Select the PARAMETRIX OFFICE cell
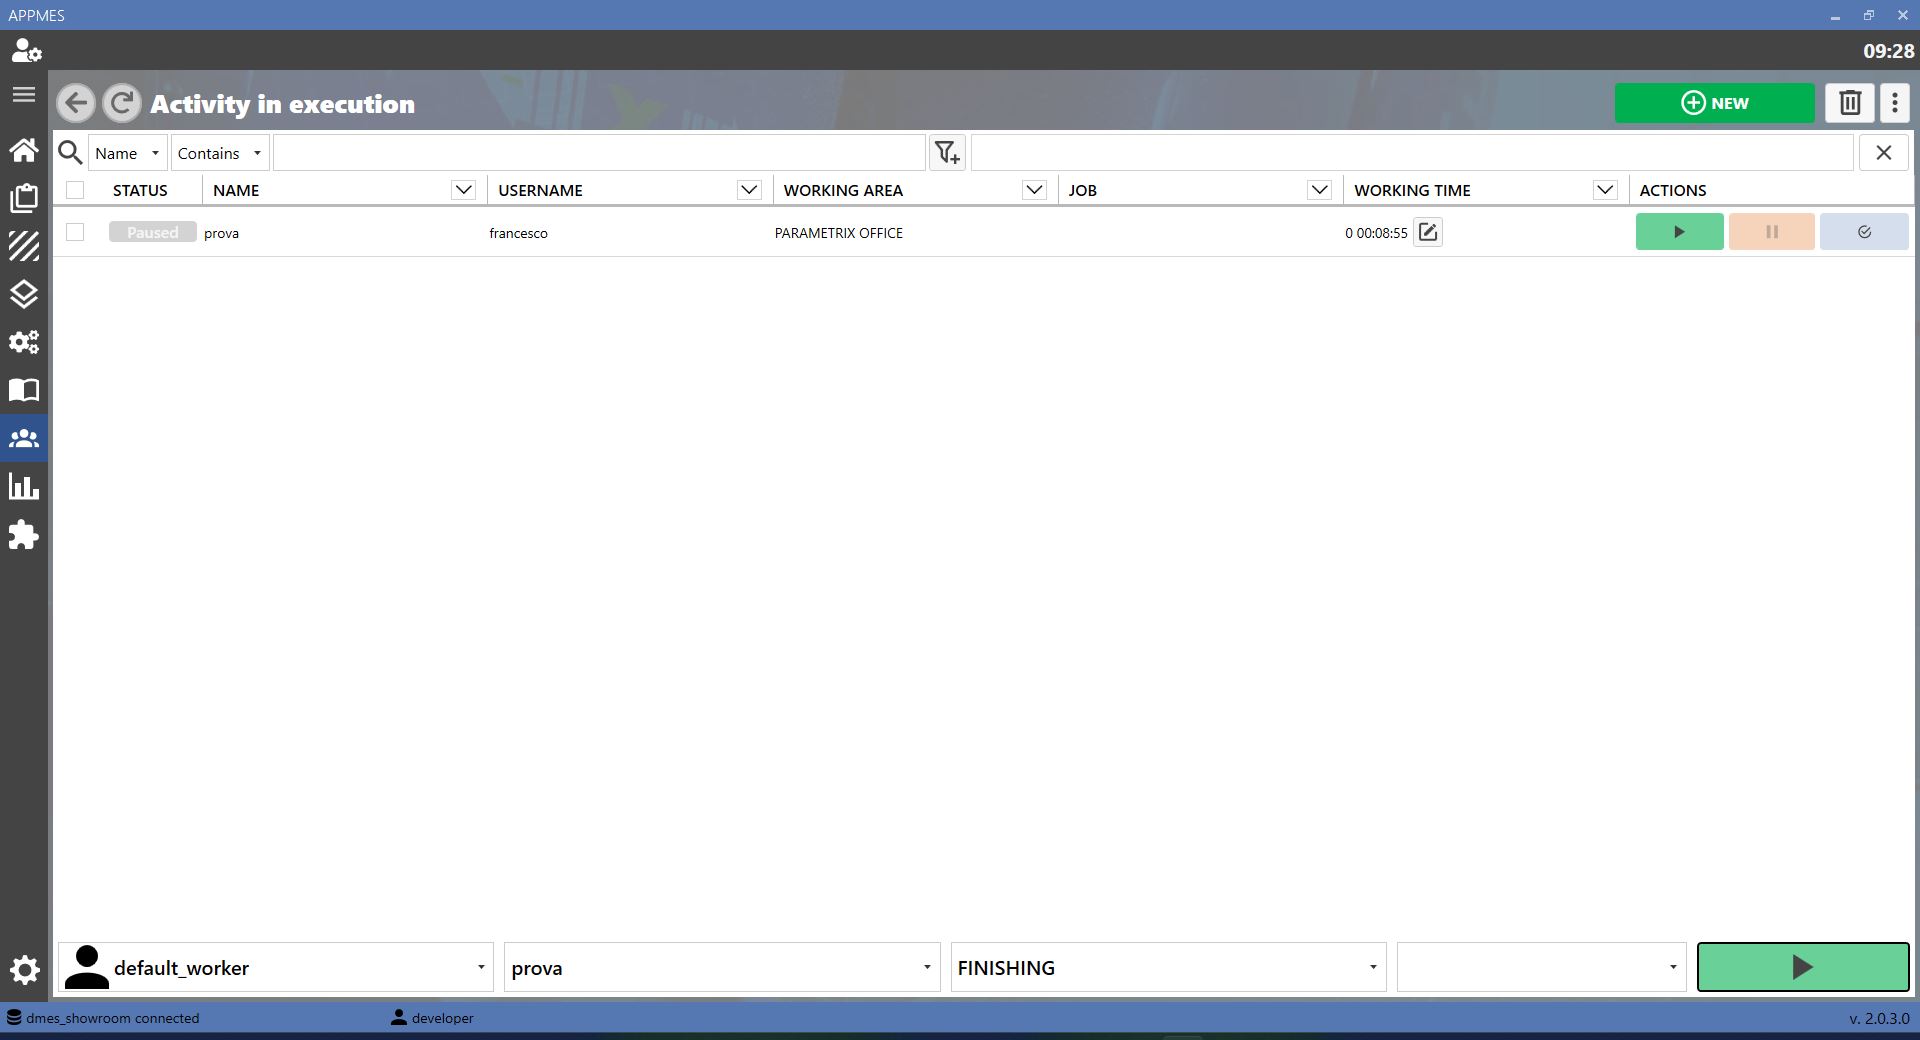The height and width of the screenshot is (1040, 1920). 838,233
